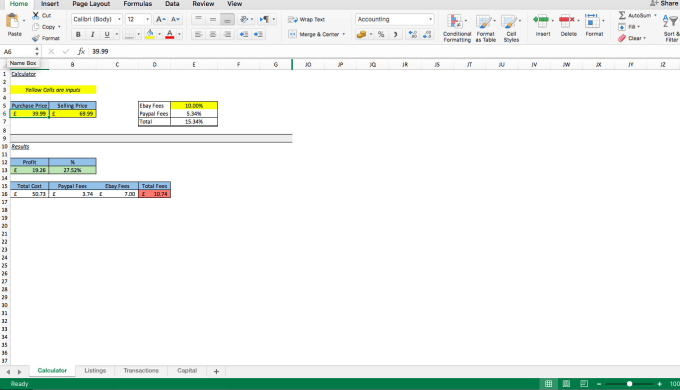Adjust the zoom slider in status bar
This screenshot has height=390, width=680.
click(629, 384)
